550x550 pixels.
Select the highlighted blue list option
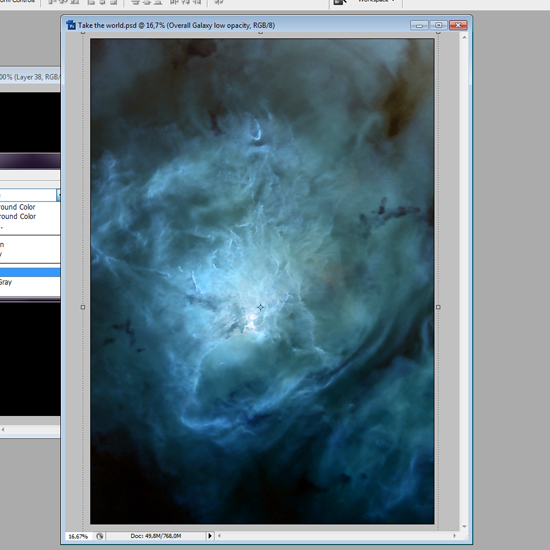click(x=30, y=273)
